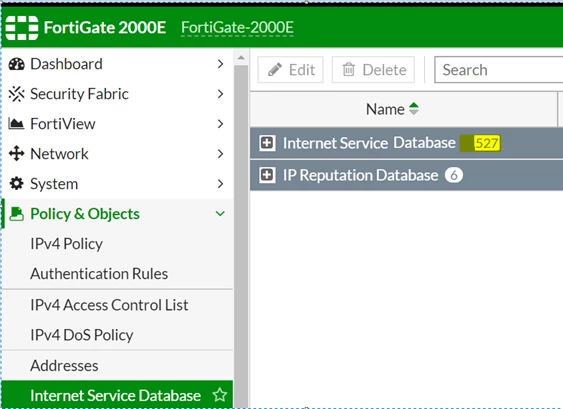The height and width of the screenshot is (409, 563).
Task: Expand the Dashboard menu chevron
Action: [x=220, y=64]
